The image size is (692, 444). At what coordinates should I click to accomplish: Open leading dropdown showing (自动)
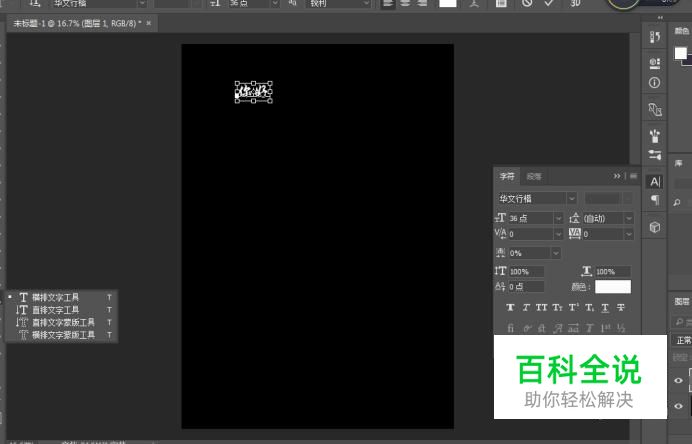tap(629, 218)
